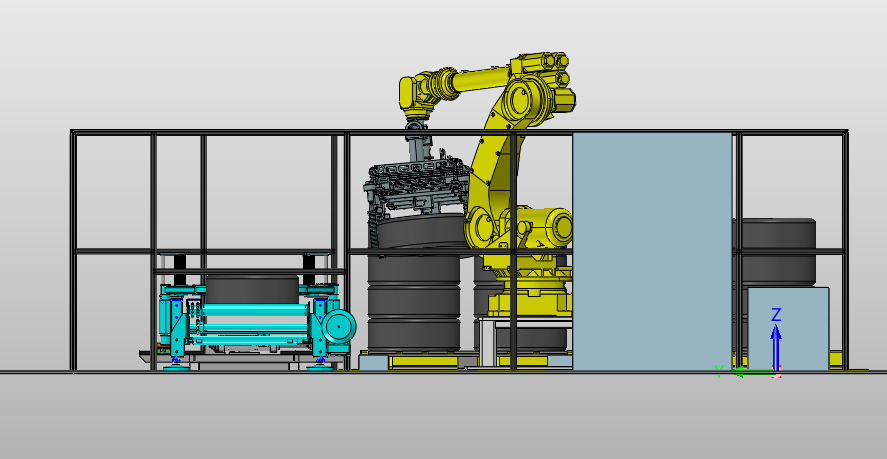Select the large blue-gray panel
This screenshot has width=887, height=459.
[x=652, y=251]
